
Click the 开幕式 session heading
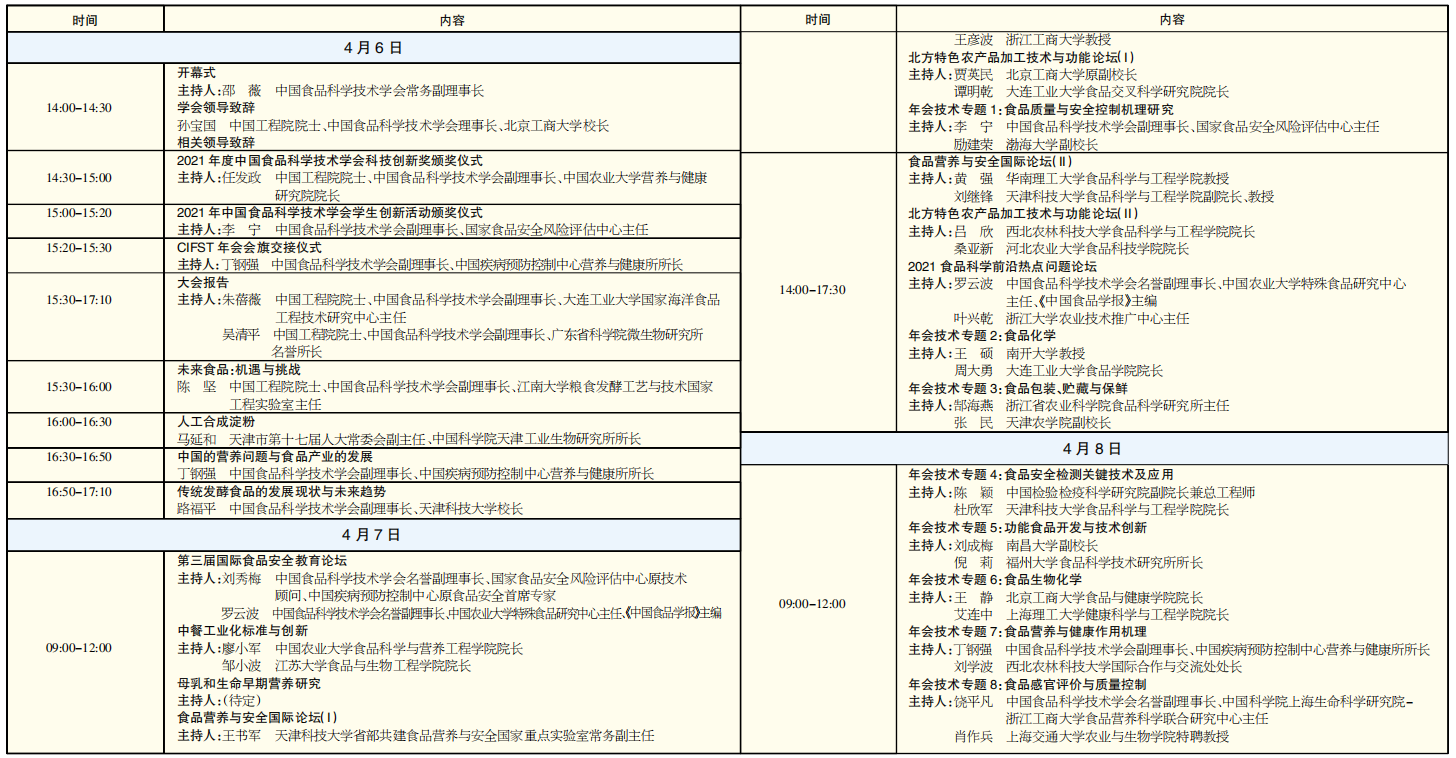click(196, 73)
